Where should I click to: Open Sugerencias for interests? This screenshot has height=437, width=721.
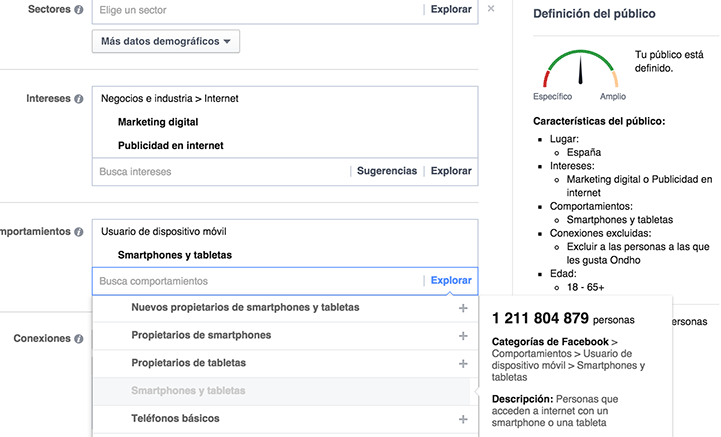[387, 172]
